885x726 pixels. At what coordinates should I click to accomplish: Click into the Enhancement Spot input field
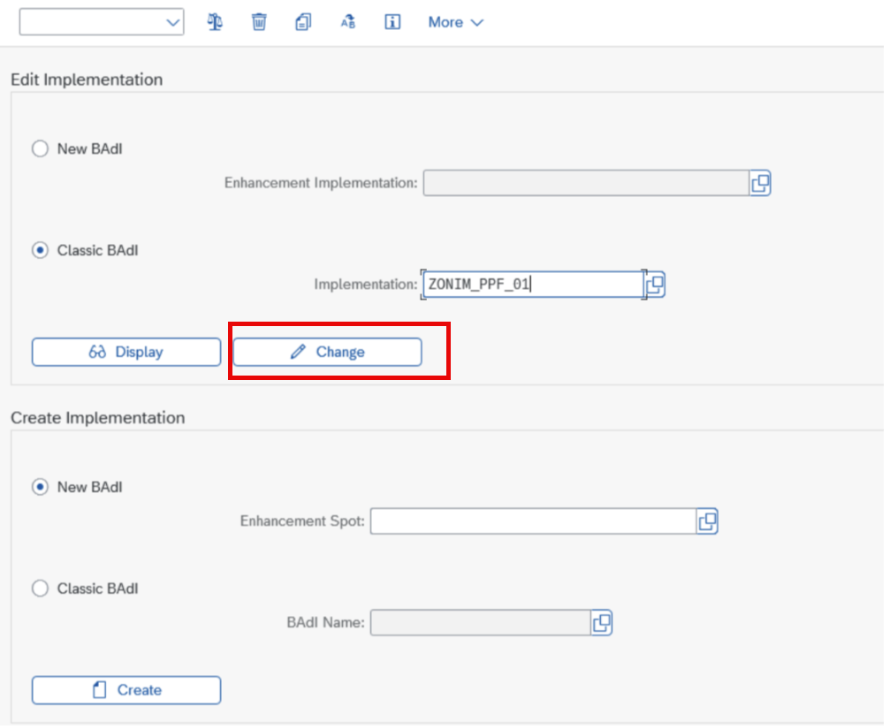(x=532, y=521)
